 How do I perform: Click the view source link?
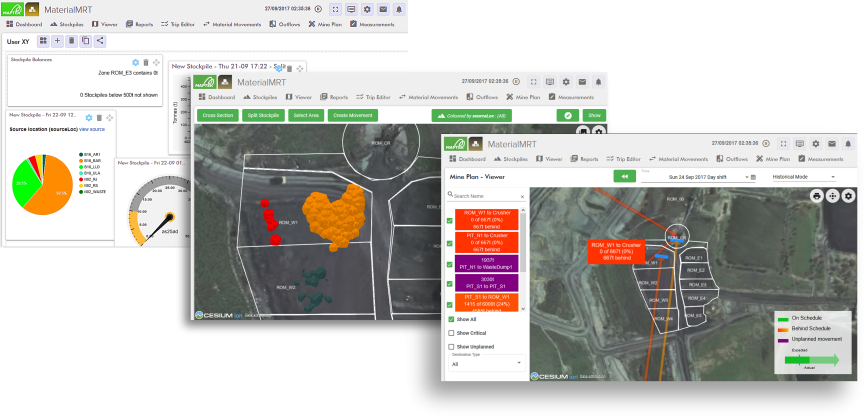[92, 129]
